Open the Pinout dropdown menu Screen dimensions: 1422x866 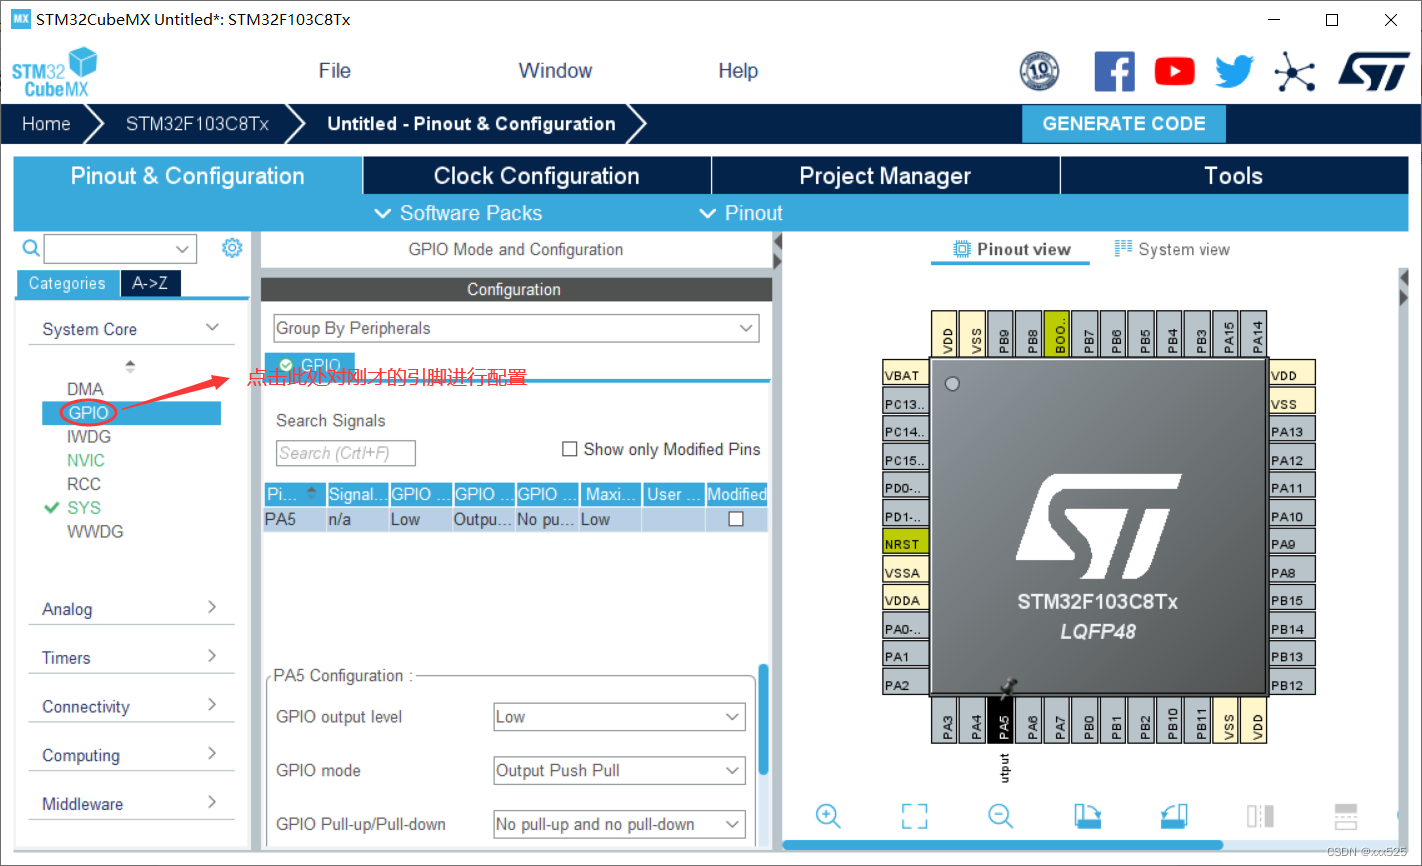(742, 213)
